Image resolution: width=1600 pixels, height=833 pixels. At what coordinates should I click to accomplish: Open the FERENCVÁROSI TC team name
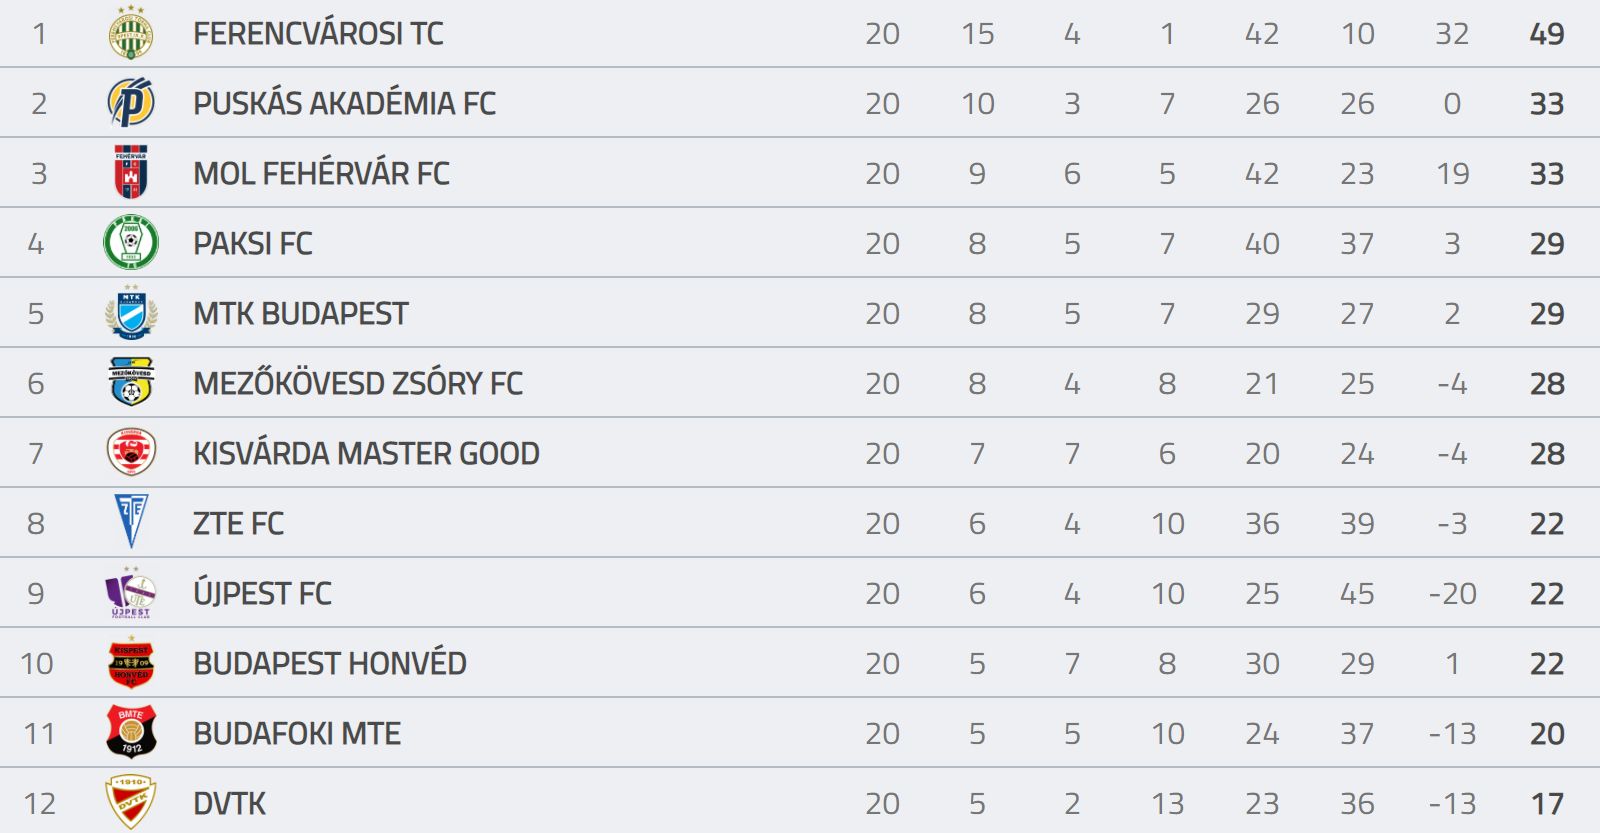tap(318, 33)
